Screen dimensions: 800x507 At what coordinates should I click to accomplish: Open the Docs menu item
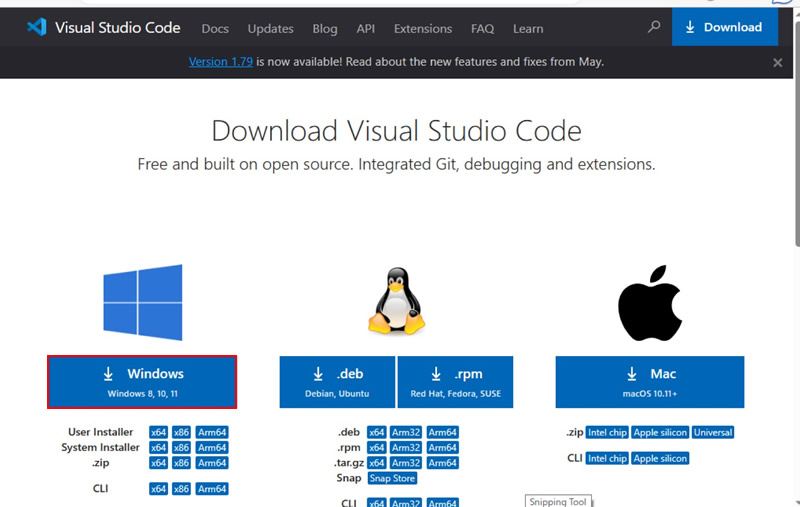(215, 28)
